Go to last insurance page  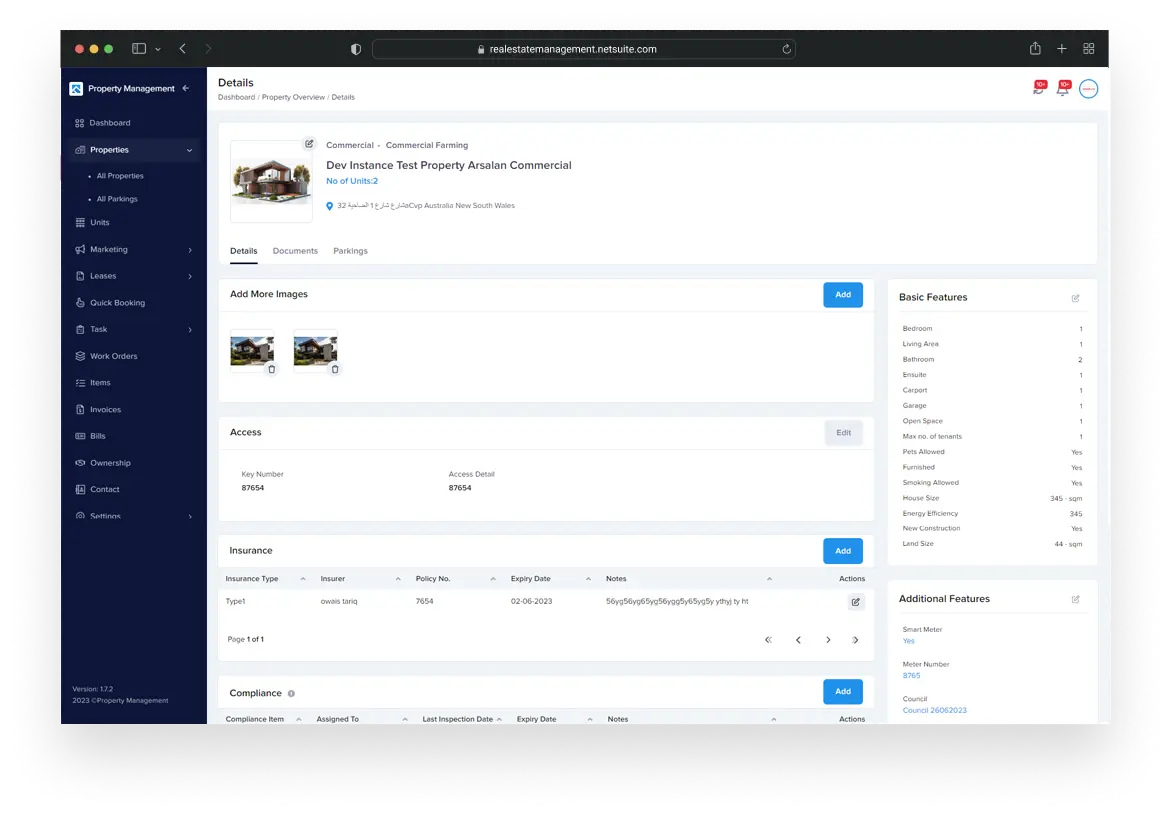pyautogui.click(x=856, y=640)
